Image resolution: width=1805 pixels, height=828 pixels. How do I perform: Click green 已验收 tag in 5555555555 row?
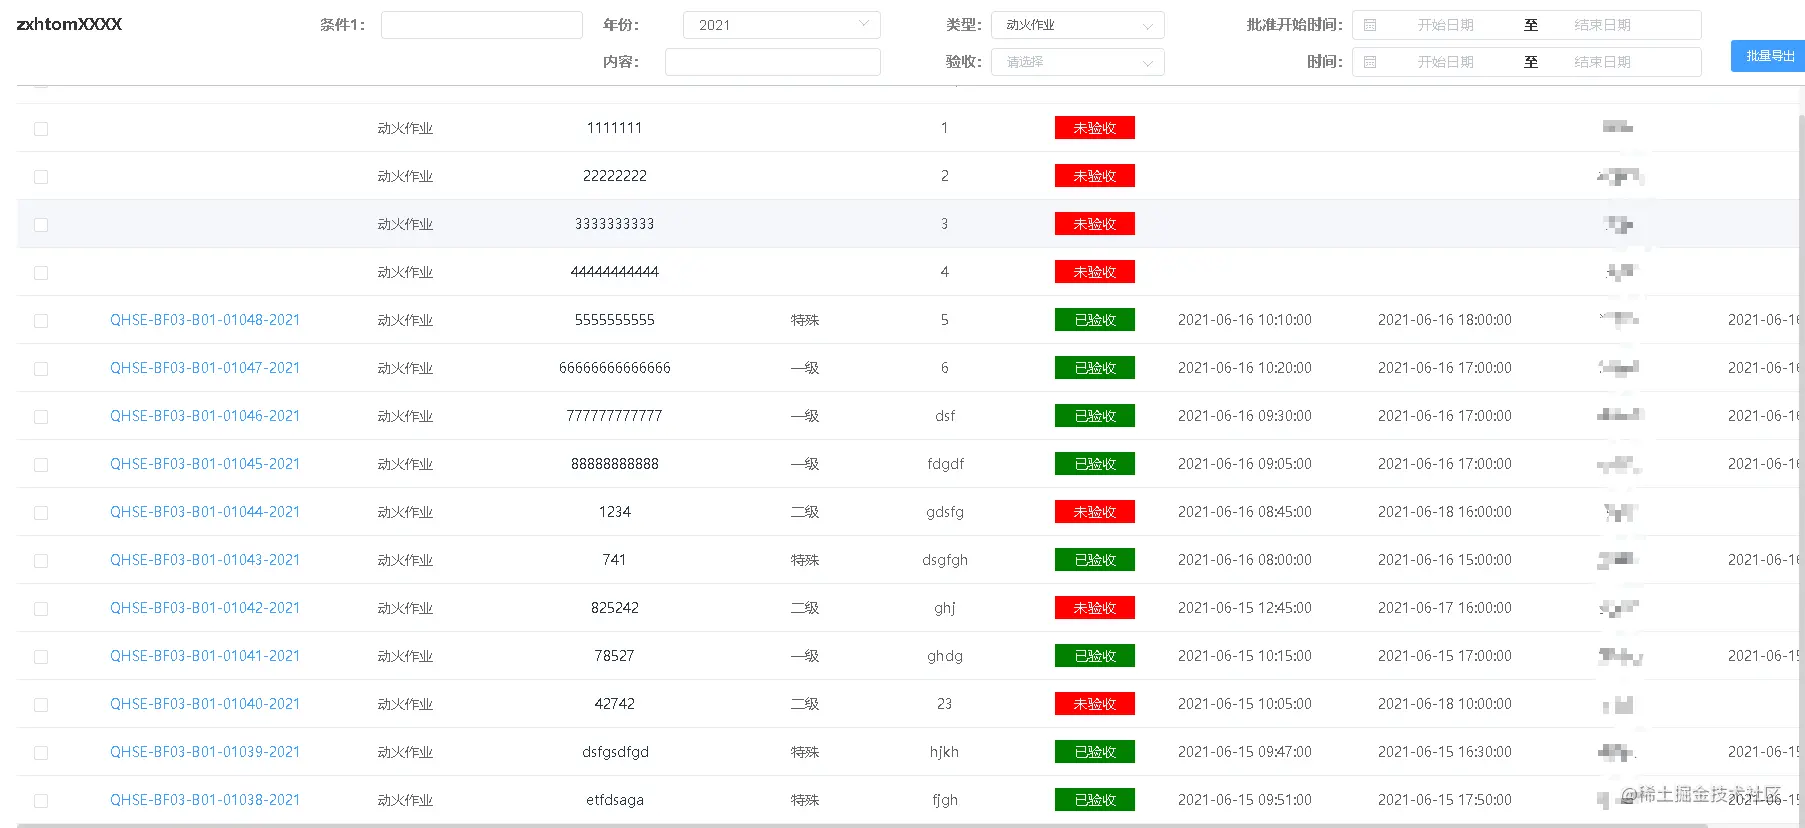pyautogui.click(x=1095, y=320)
